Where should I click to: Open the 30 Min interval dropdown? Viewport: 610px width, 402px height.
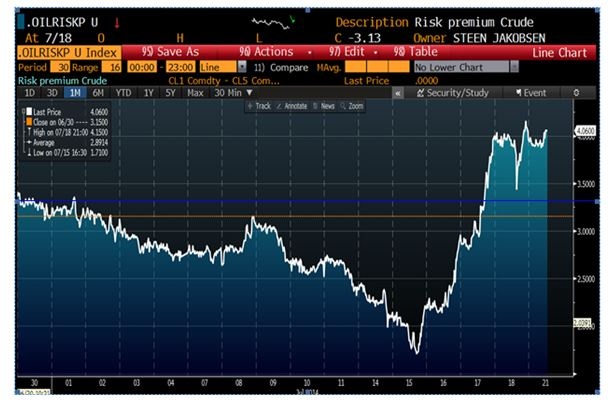coord(231,92)
